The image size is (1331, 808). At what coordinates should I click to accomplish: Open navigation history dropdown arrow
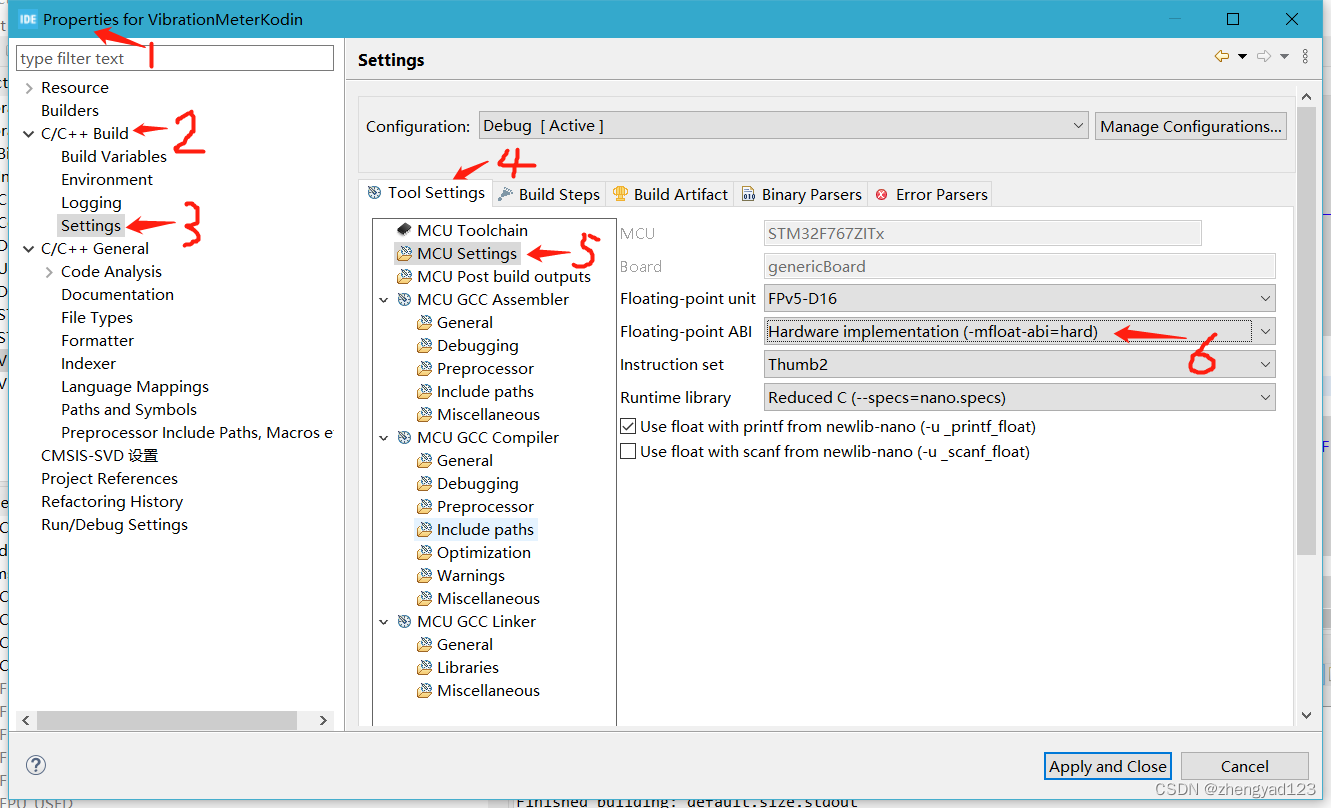(x=1242, y=57)
